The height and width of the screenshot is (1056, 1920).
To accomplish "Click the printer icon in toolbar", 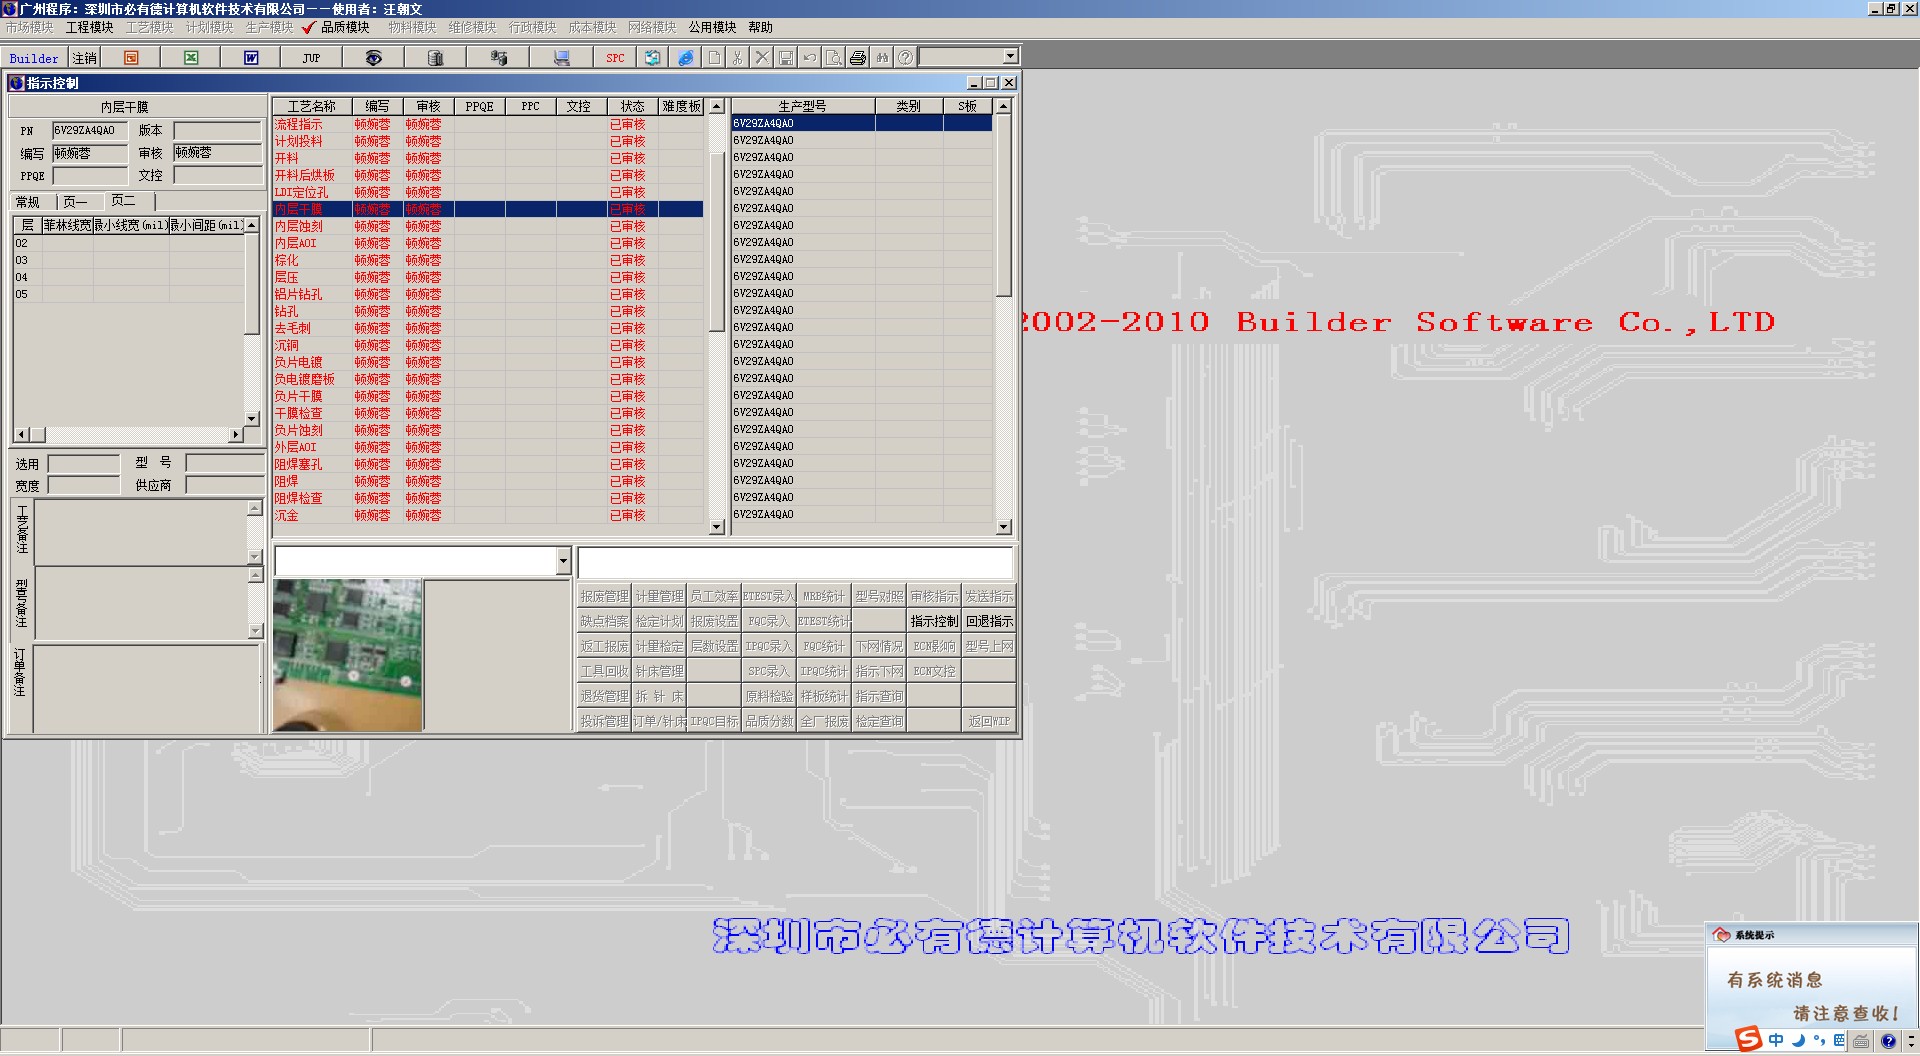I will pos(858,58).
